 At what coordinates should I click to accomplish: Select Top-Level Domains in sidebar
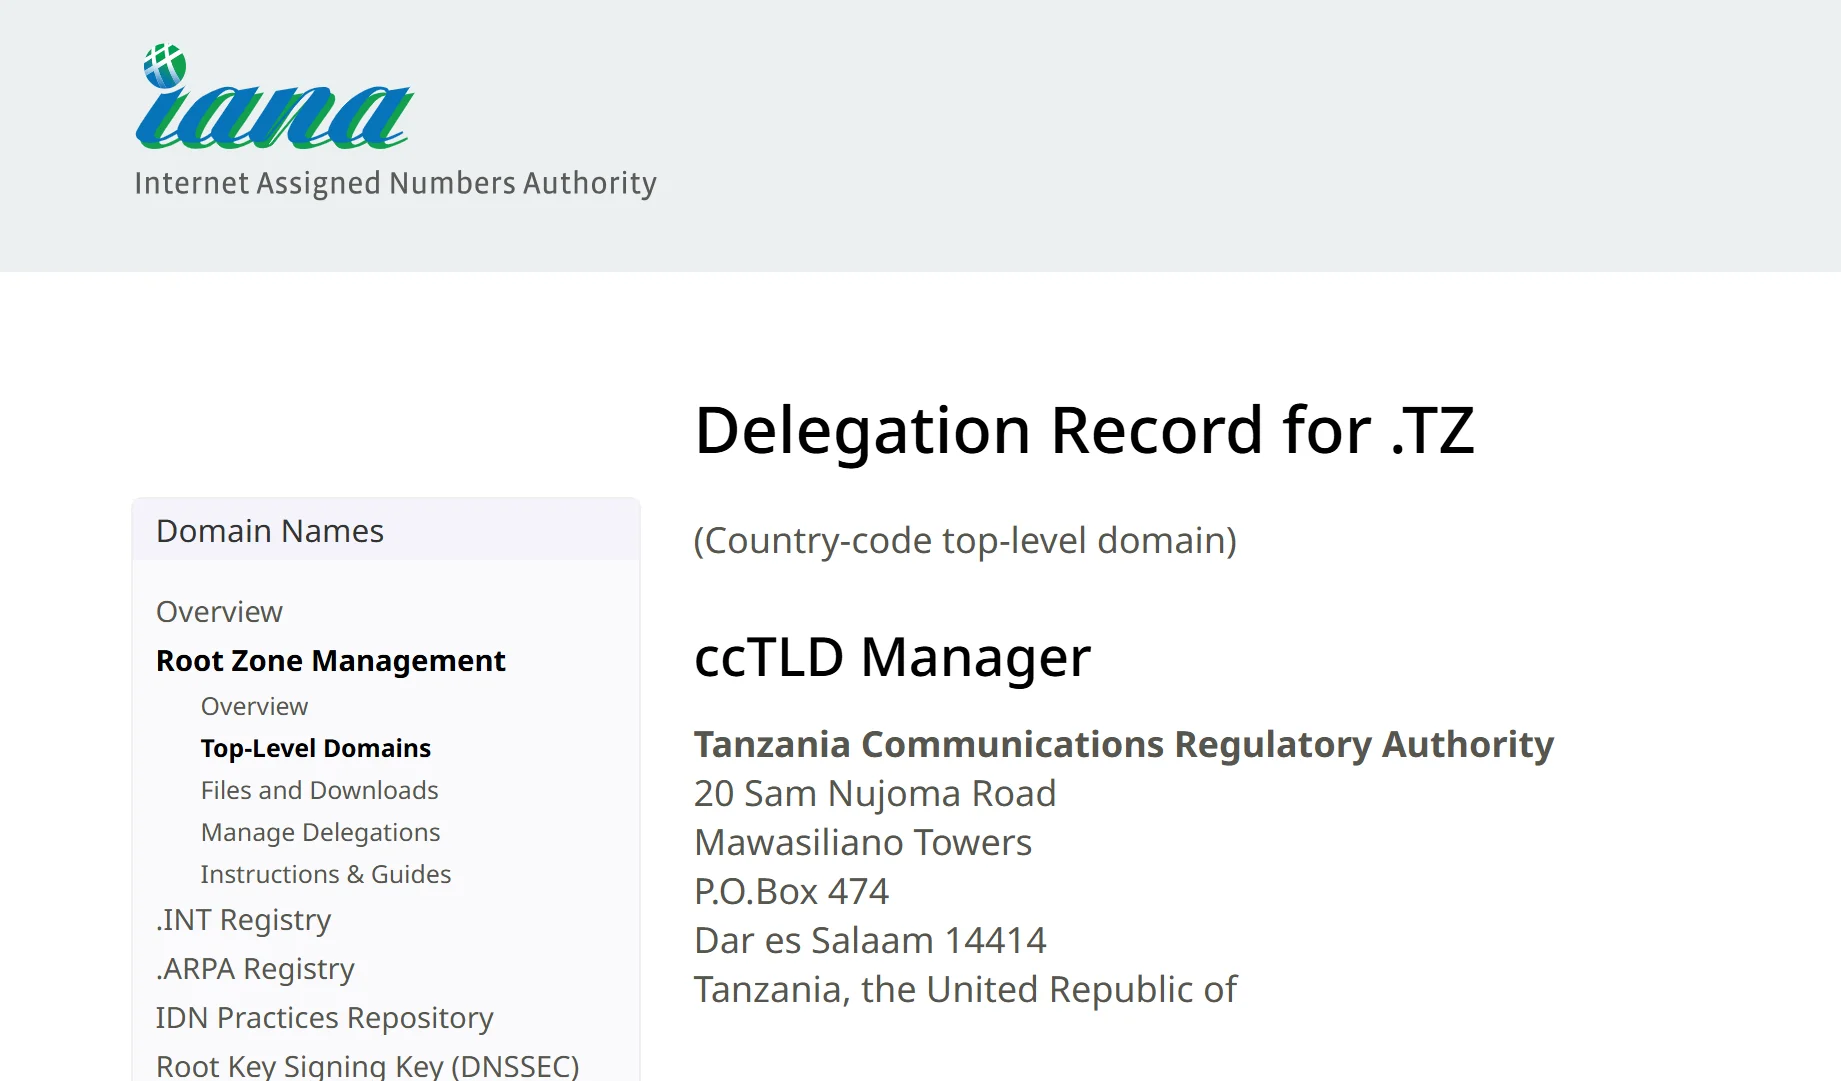point(316,748)
